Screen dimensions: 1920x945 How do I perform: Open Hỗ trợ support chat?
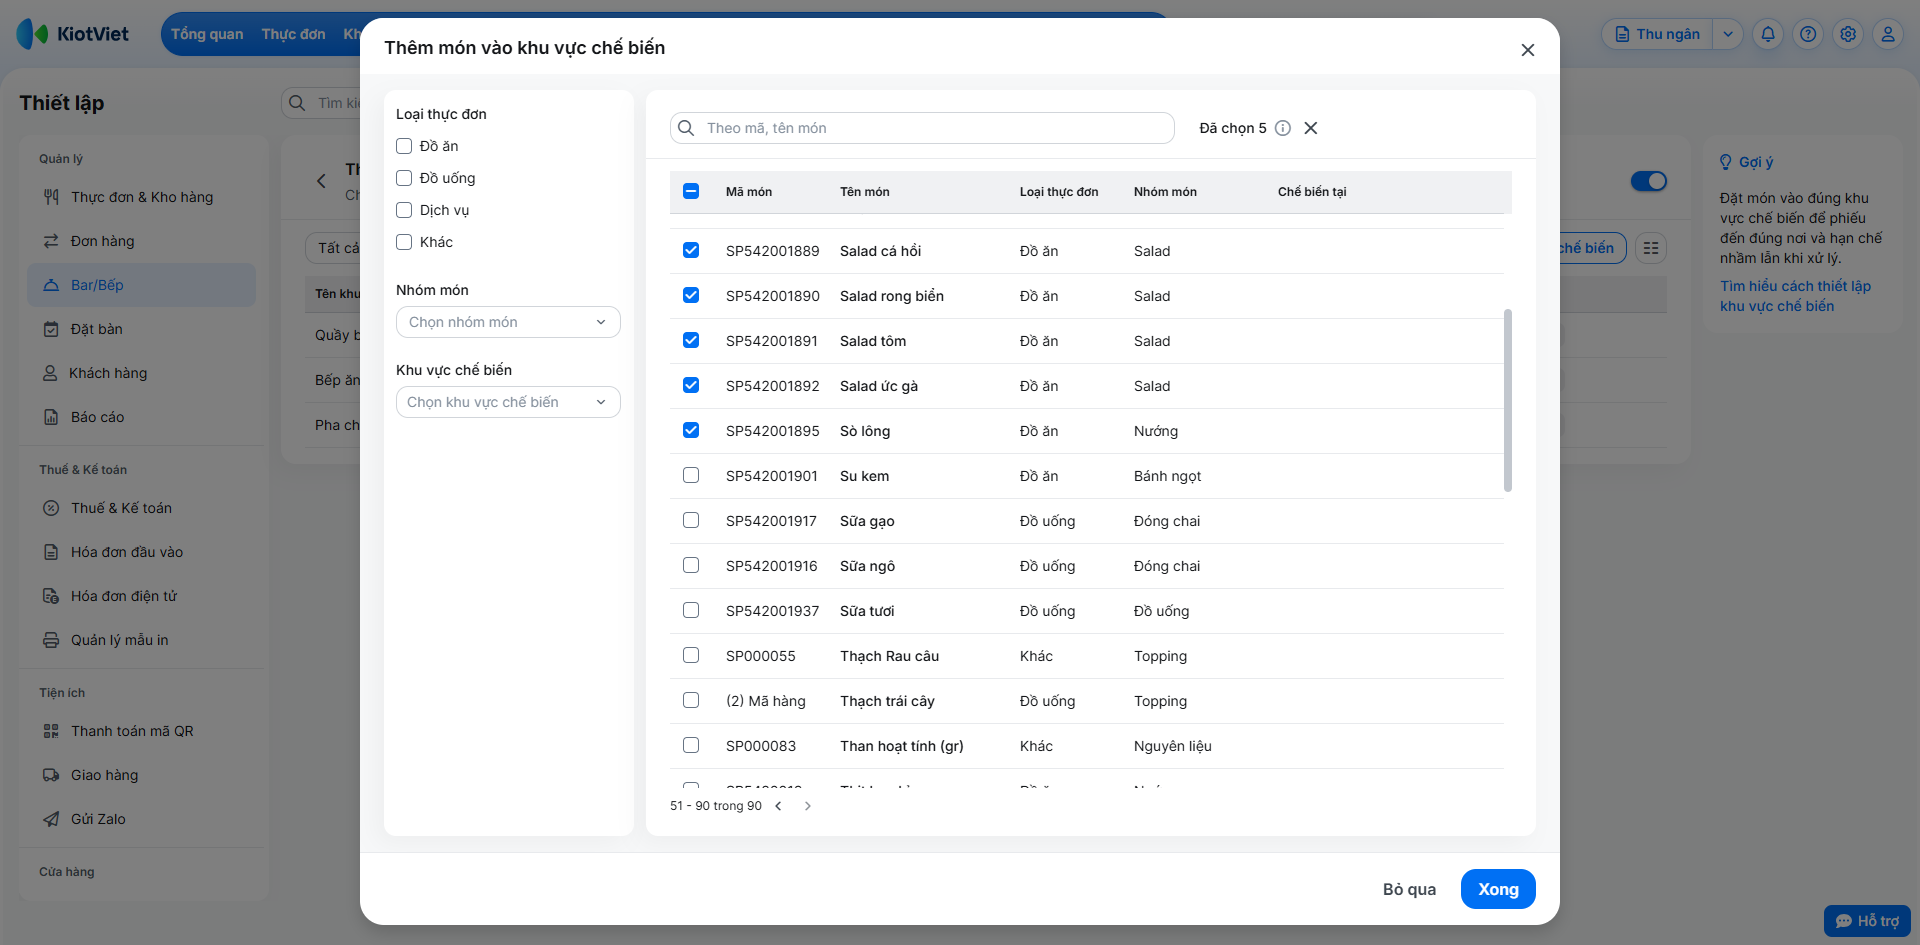(1867, 921)
